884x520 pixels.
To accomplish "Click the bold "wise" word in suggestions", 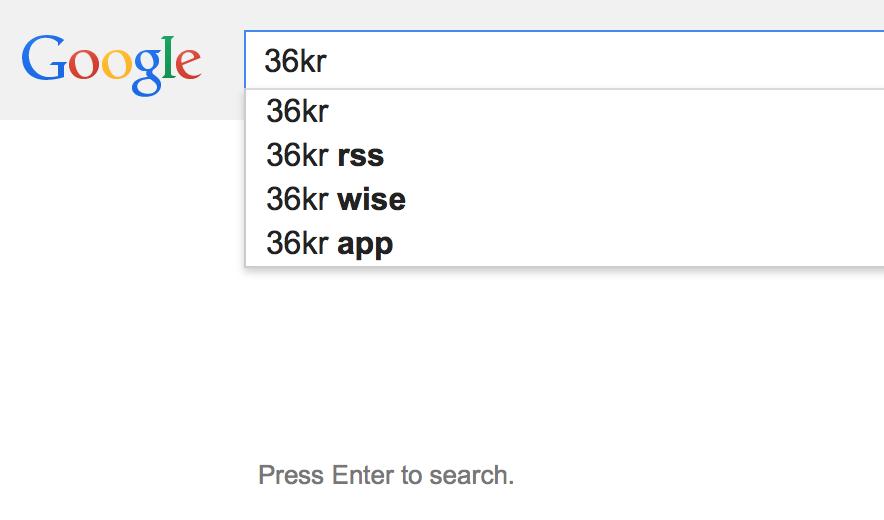I will (372, 199).
